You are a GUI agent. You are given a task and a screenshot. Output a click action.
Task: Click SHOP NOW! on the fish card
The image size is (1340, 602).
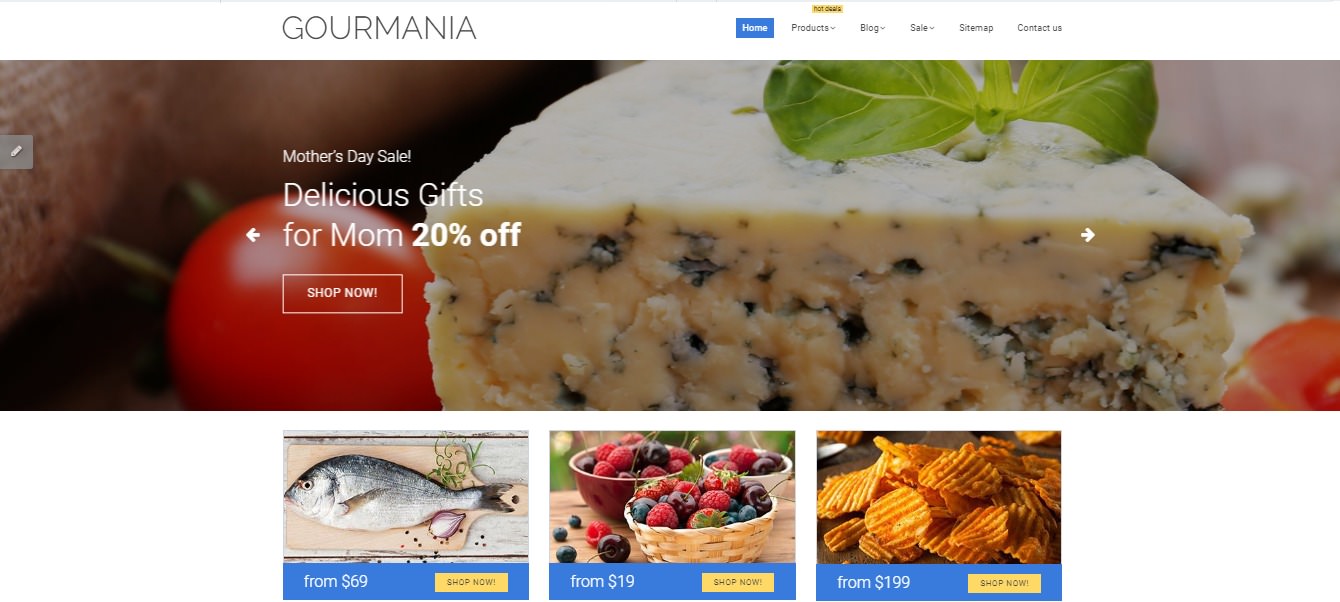[471, 582]
